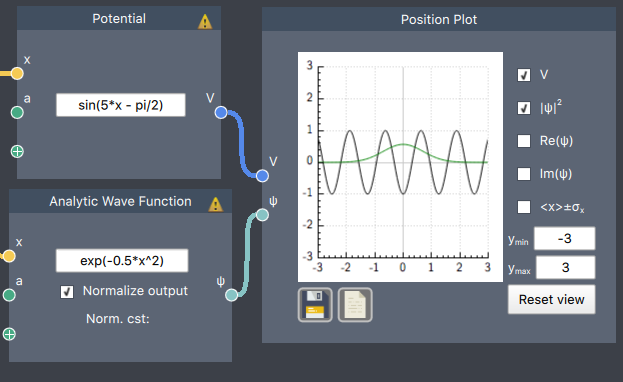Uncheck the |ψ|² plot checkbox

[x=524, y=108]
